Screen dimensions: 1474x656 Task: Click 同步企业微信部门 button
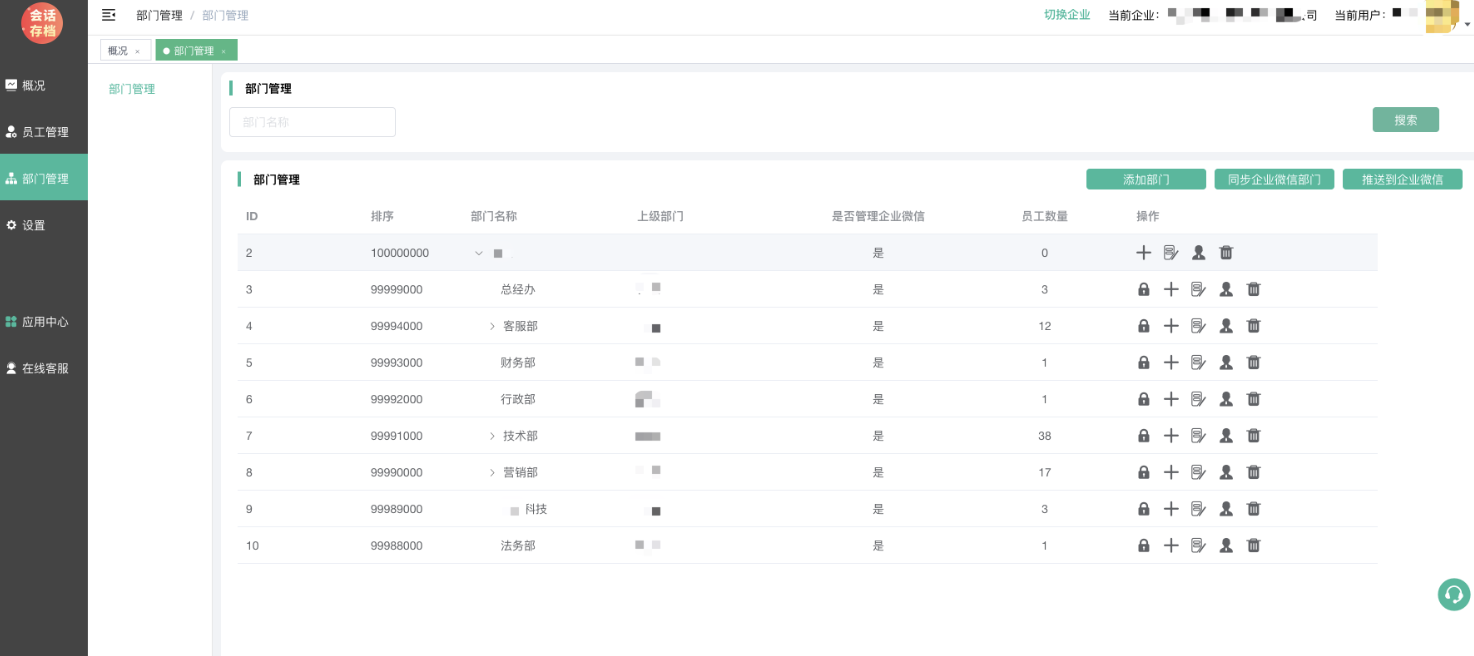1273,180
